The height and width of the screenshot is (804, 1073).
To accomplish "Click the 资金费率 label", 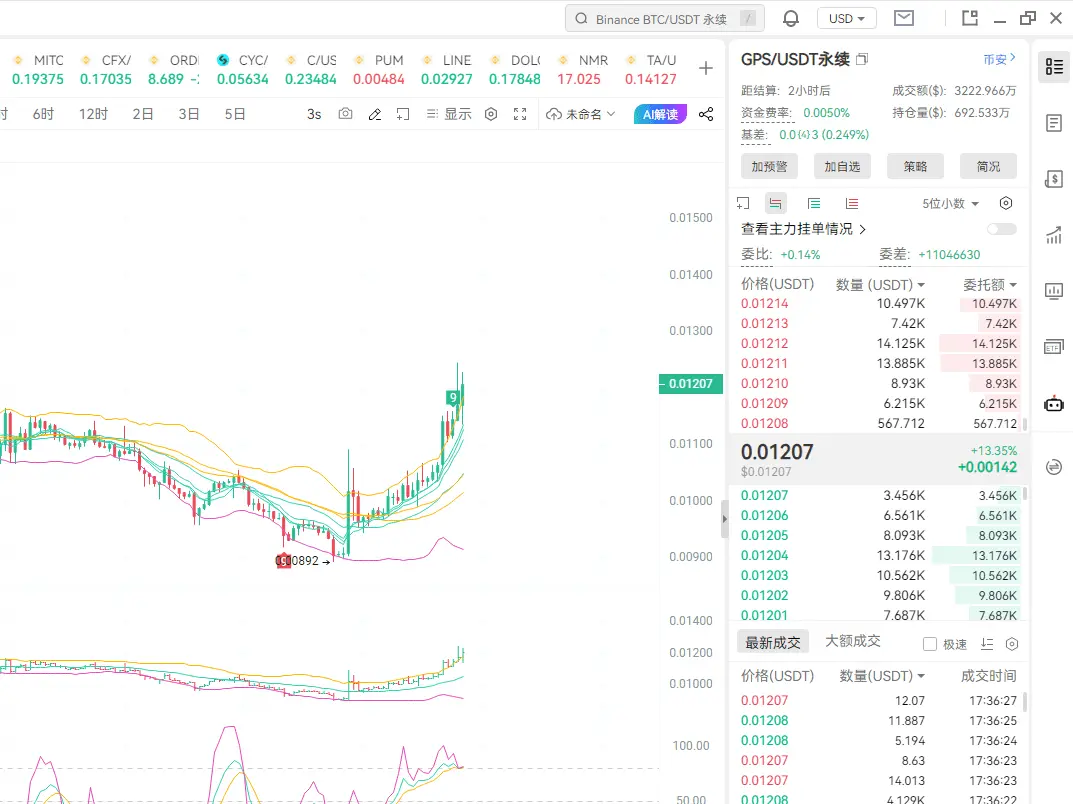I will tap(766, 113).
